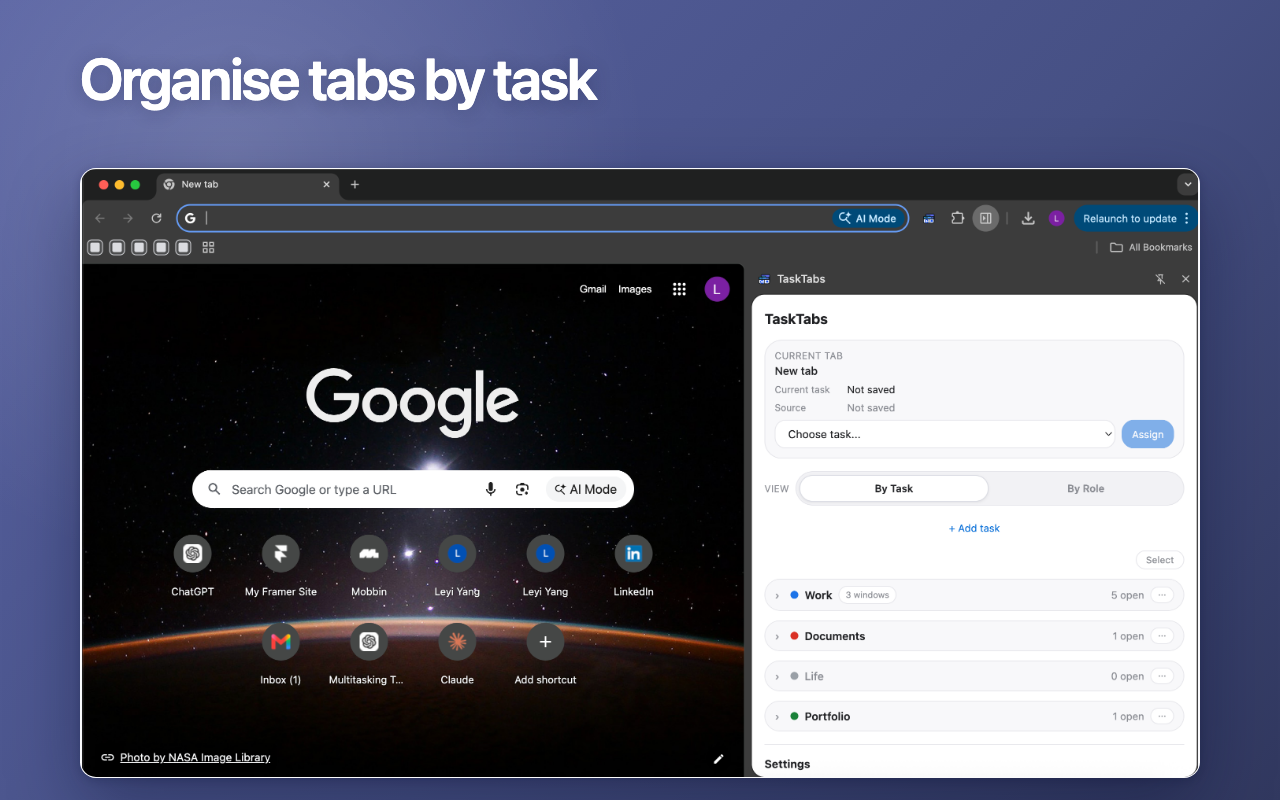Select the New tab browser tab
The image size is (1280, 800).
coord(245,184)
